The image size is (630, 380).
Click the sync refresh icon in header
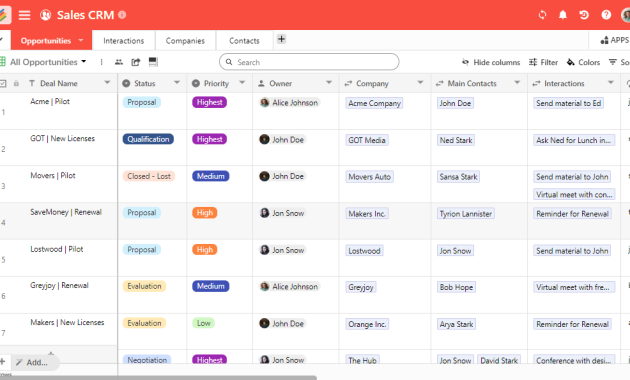(x=542, y=15)
